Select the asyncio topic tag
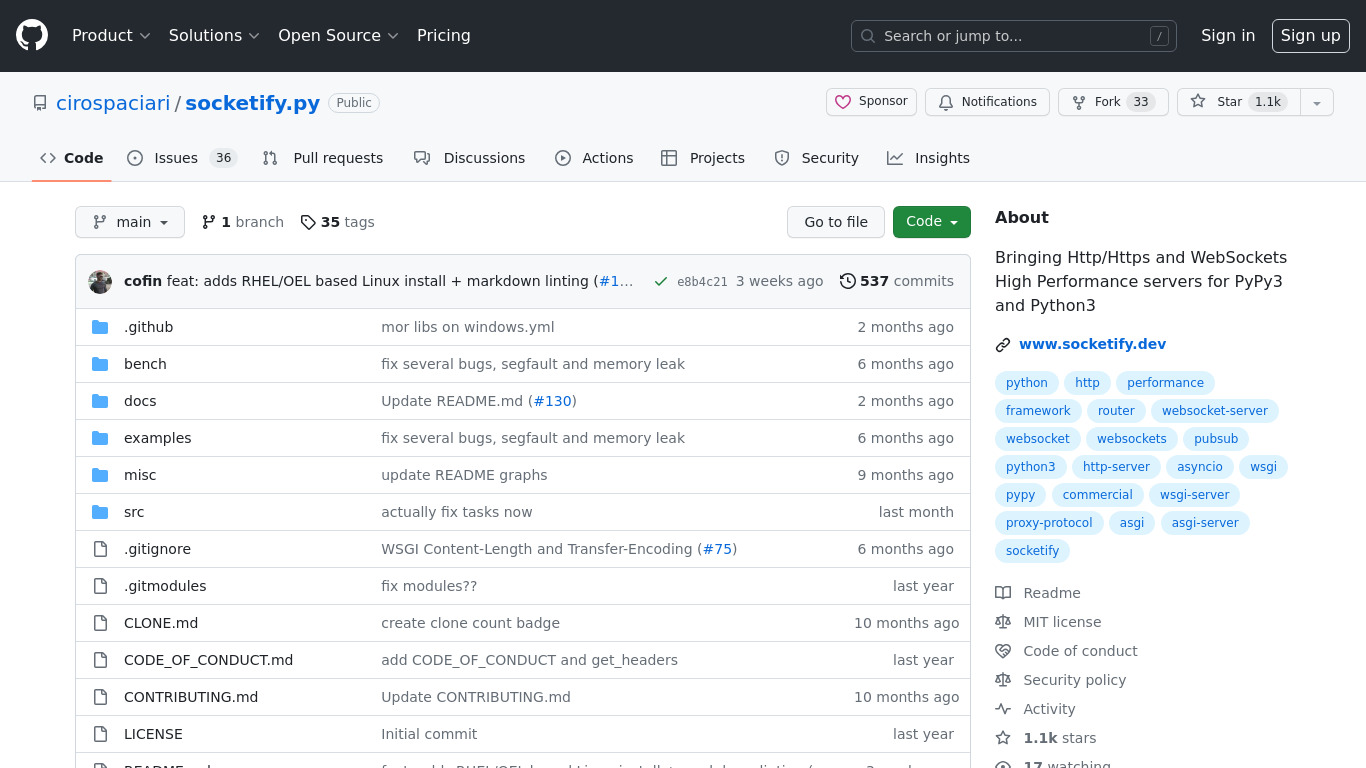 1200,467
